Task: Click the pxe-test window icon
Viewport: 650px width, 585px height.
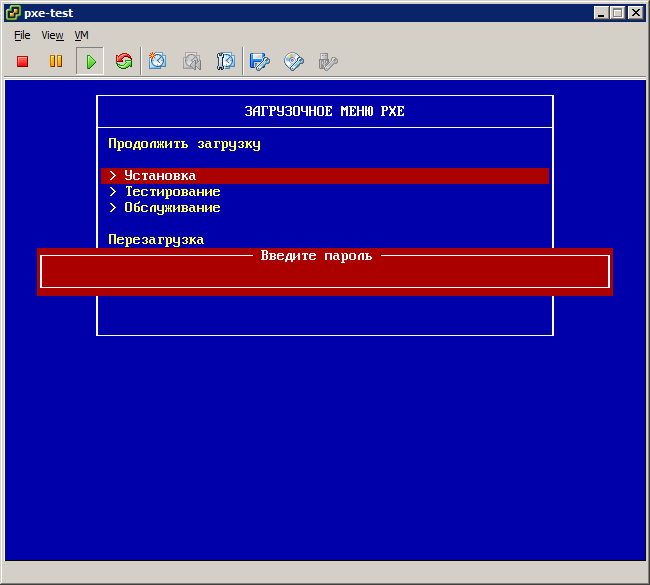Action: point(13,13)
